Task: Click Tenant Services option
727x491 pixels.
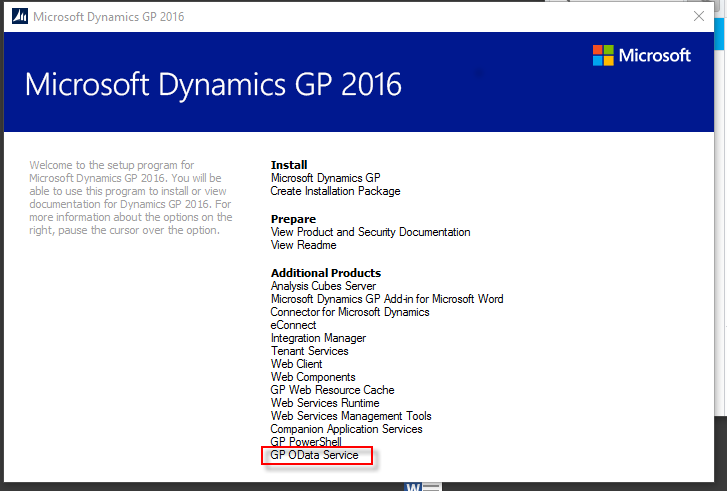Action: tap(309, 351)
